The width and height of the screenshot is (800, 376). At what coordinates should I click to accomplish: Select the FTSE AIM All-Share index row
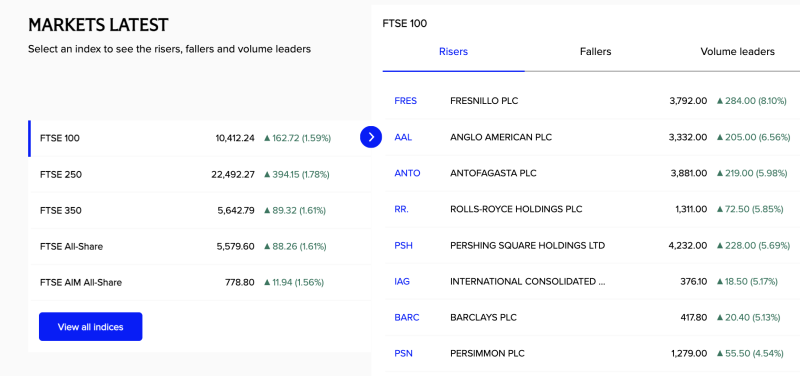200,282
